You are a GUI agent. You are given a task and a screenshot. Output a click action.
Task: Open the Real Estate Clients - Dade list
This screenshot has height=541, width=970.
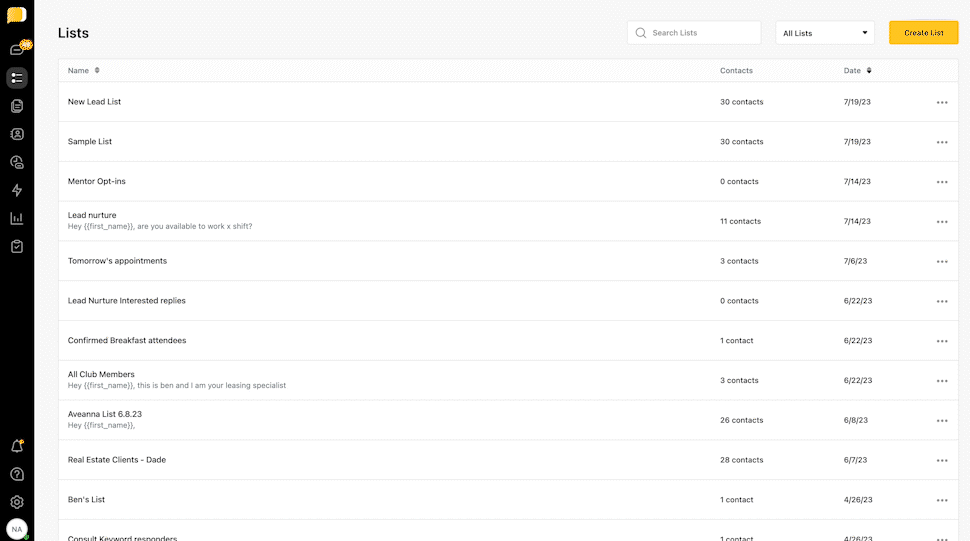pyautogui.click(x=117, y=460)
